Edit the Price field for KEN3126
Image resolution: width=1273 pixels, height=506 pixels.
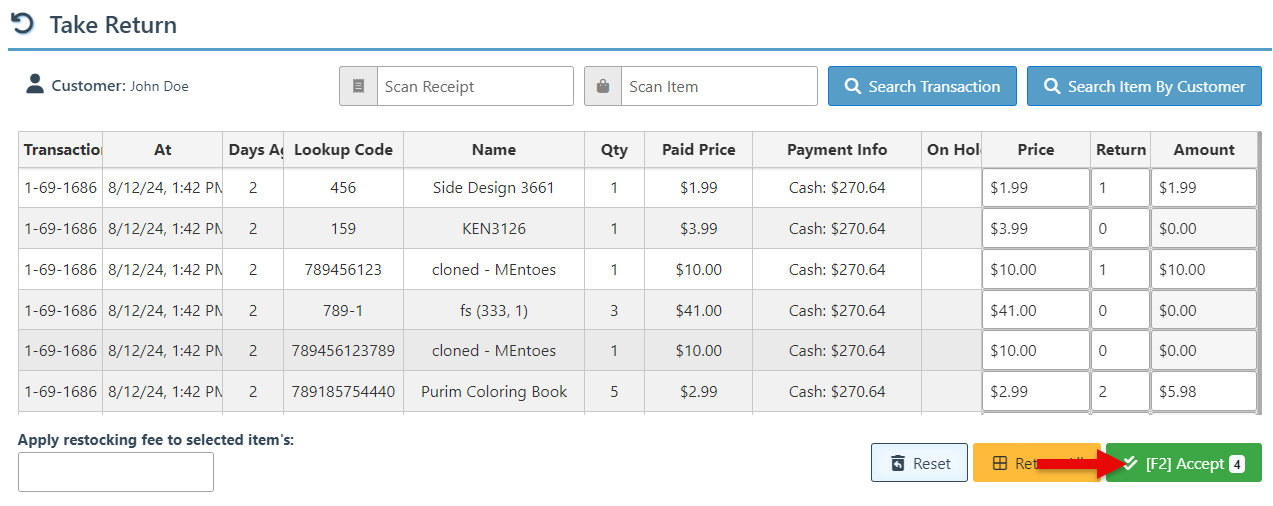(1035, 229)
